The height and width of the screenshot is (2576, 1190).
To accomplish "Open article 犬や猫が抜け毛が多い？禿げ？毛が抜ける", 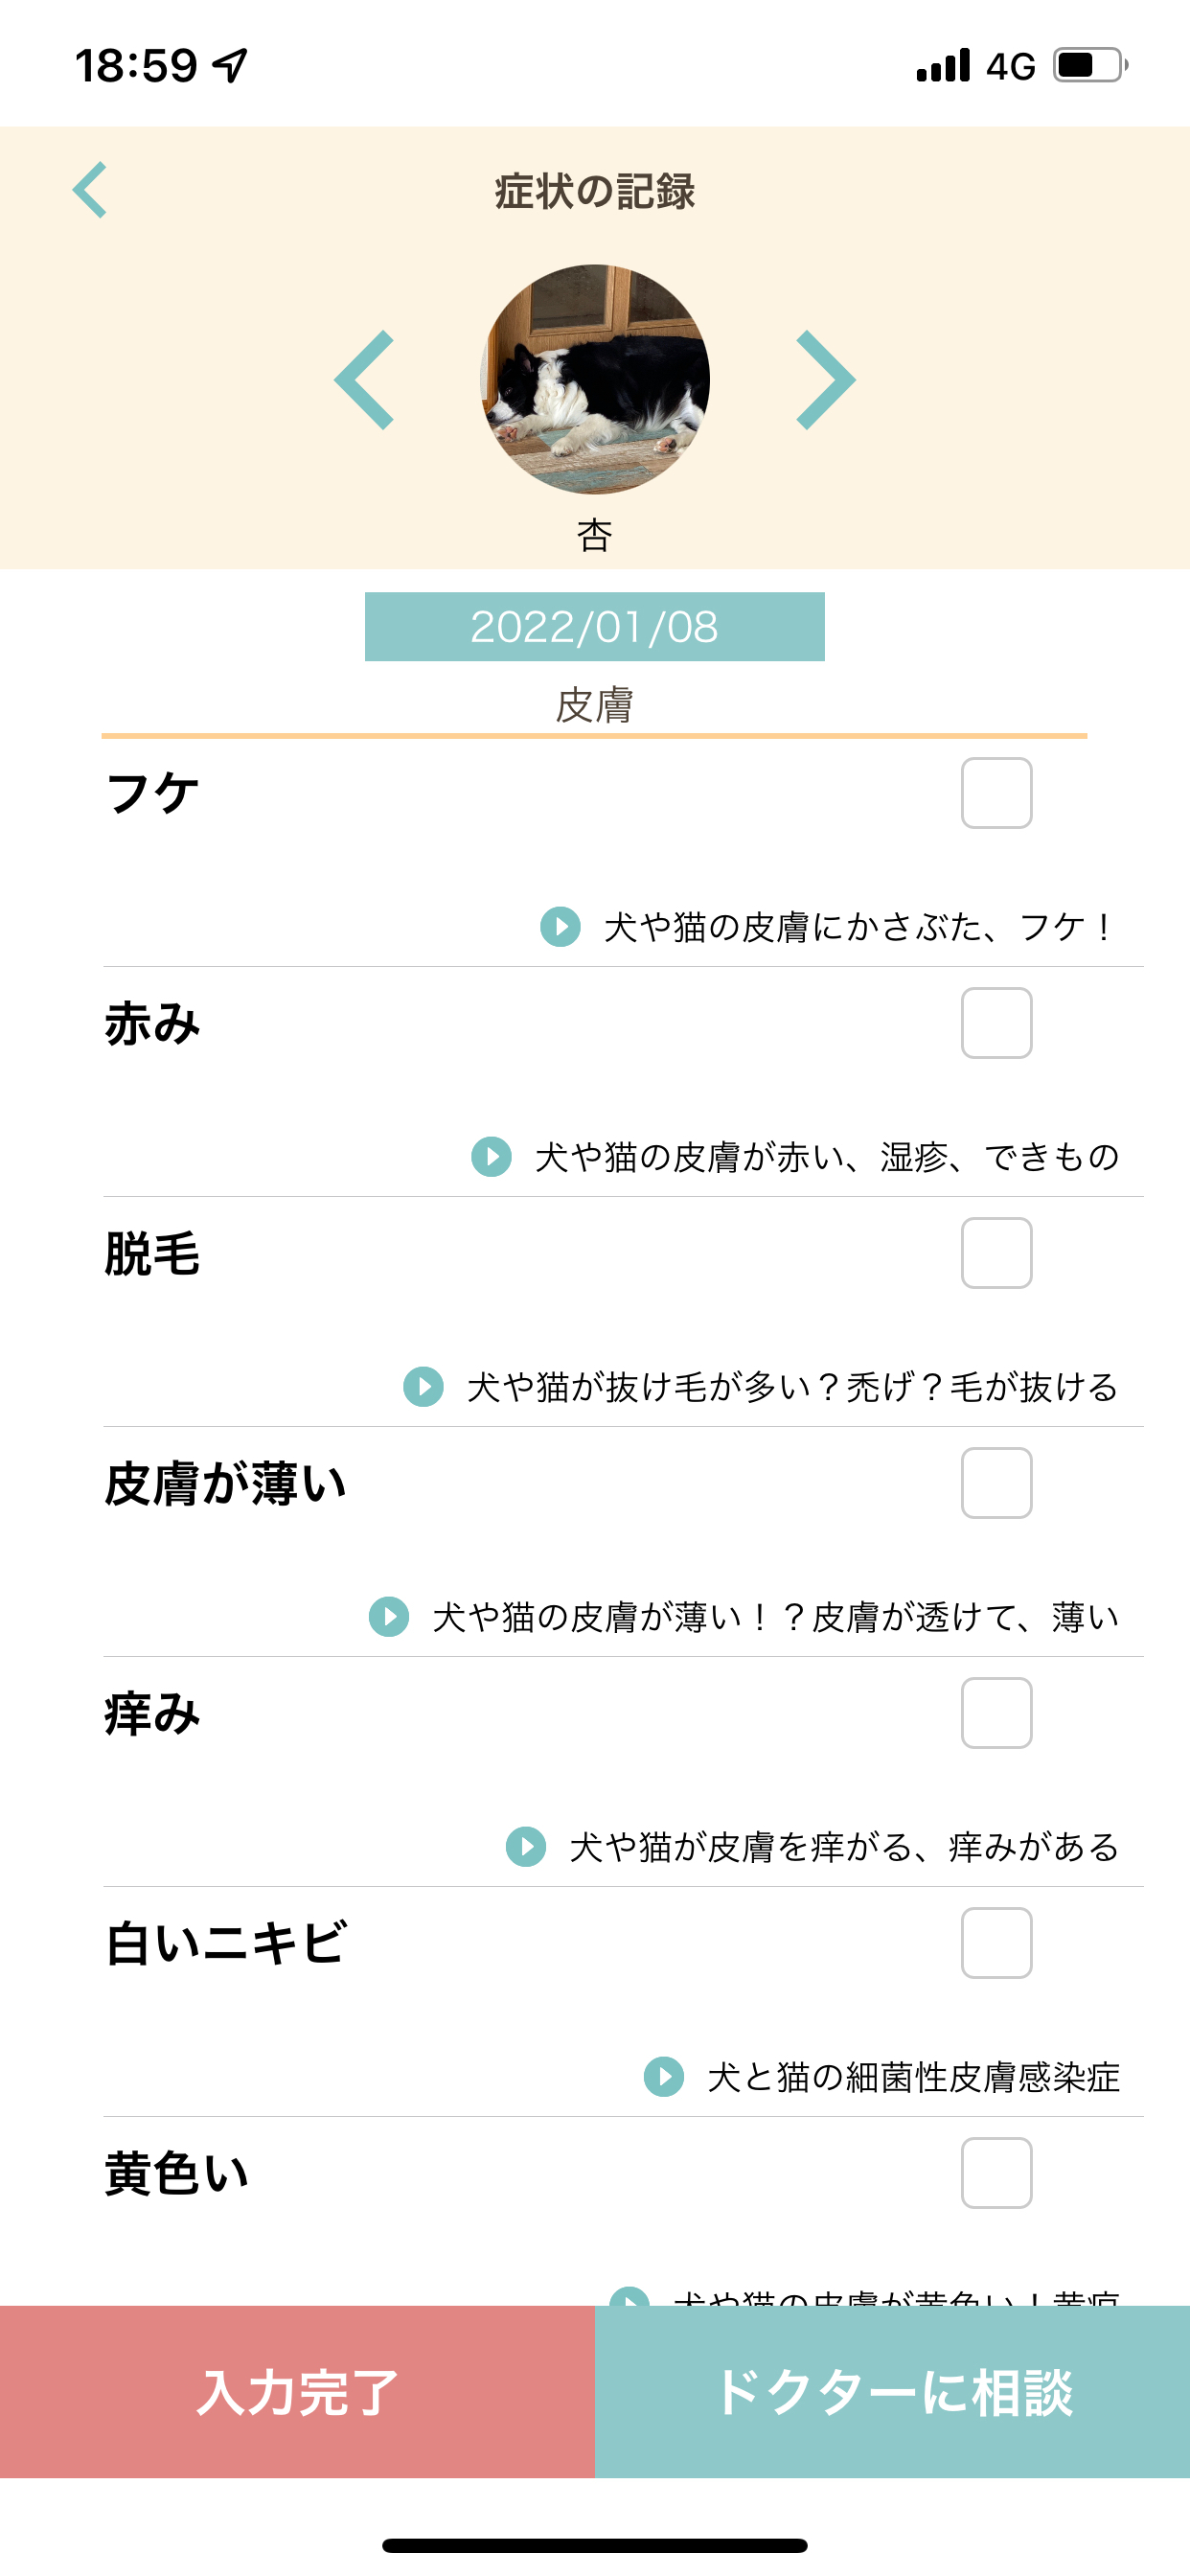I will click(x=791, y=1387).
